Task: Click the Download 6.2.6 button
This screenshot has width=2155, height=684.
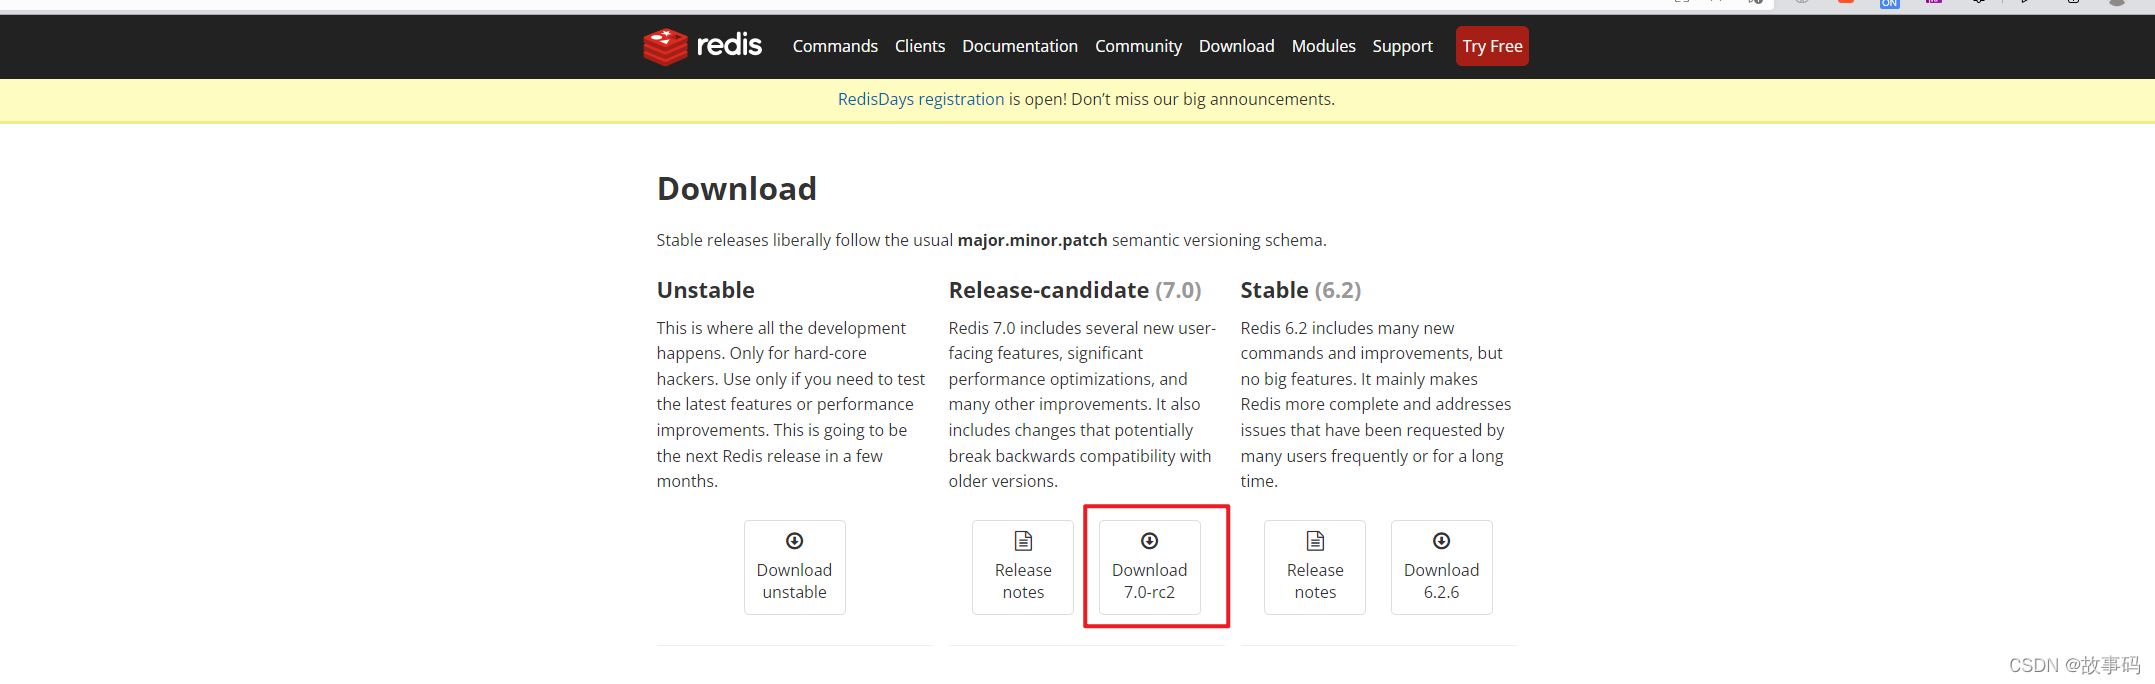Action: tap(1442, 567)
